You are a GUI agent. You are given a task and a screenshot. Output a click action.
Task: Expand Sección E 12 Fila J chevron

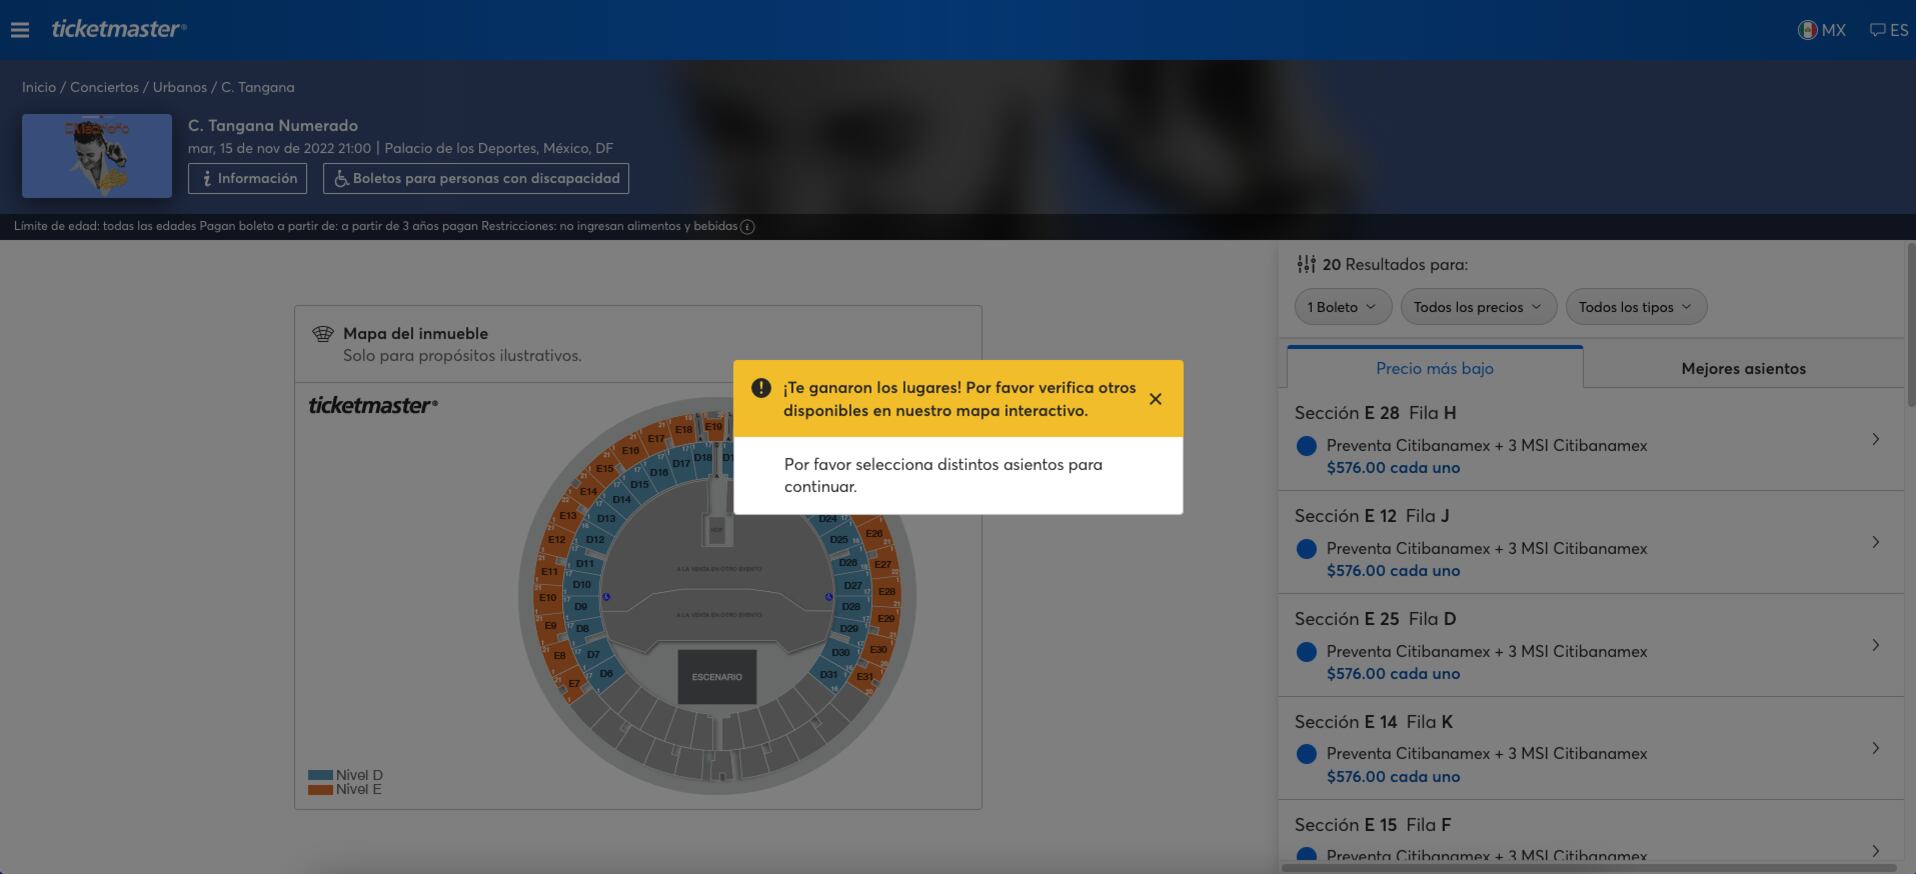coord(1875,542)
